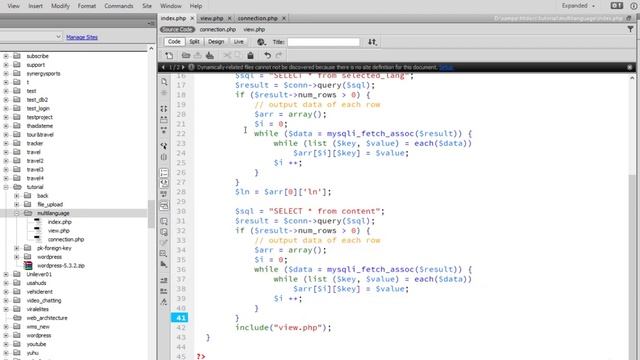Go to previous info bar message arrow
The width and height of the screenshot is (640, 360).
tap(163, 67)
